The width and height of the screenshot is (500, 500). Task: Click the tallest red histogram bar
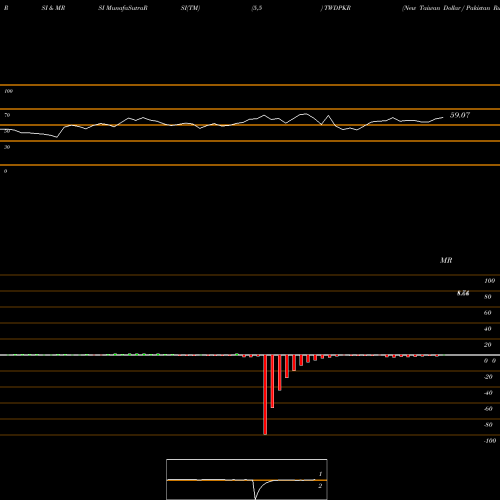tap(265, 395)
